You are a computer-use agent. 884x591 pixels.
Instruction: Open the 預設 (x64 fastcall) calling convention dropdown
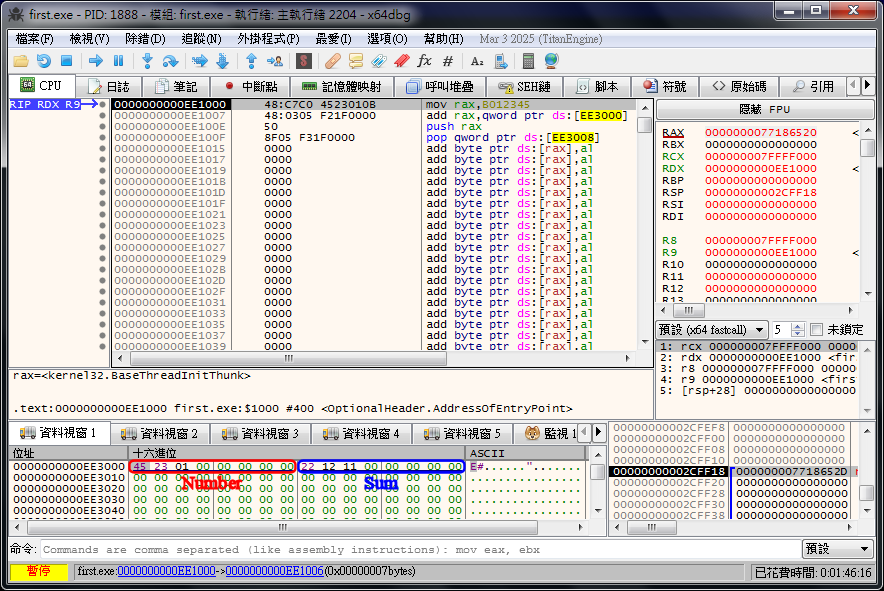coord(712,330)
